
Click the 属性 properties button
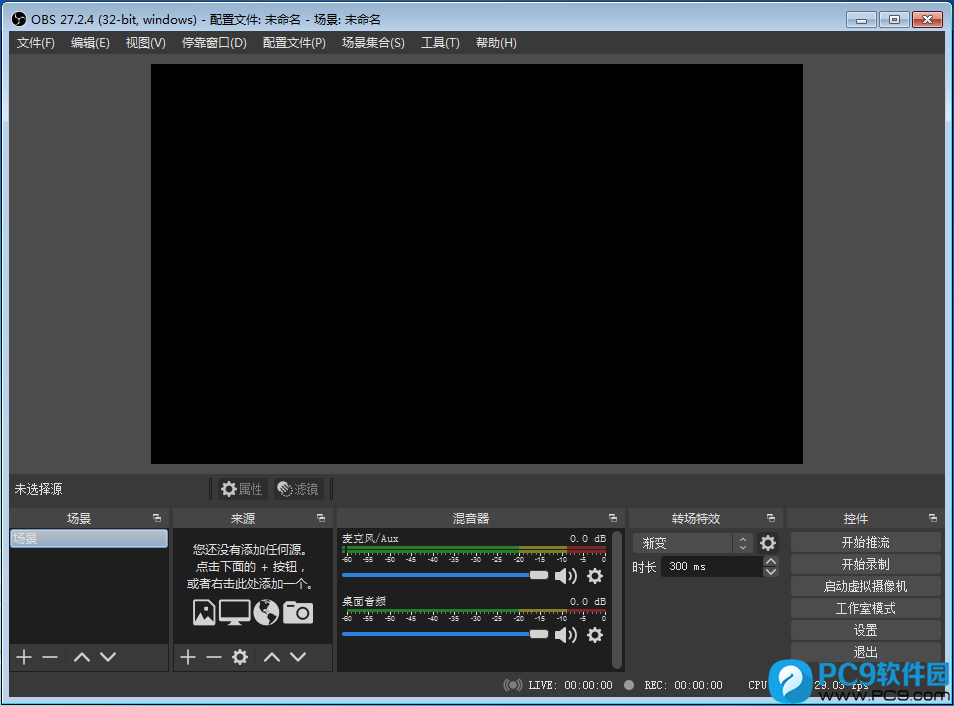[242, 489]
